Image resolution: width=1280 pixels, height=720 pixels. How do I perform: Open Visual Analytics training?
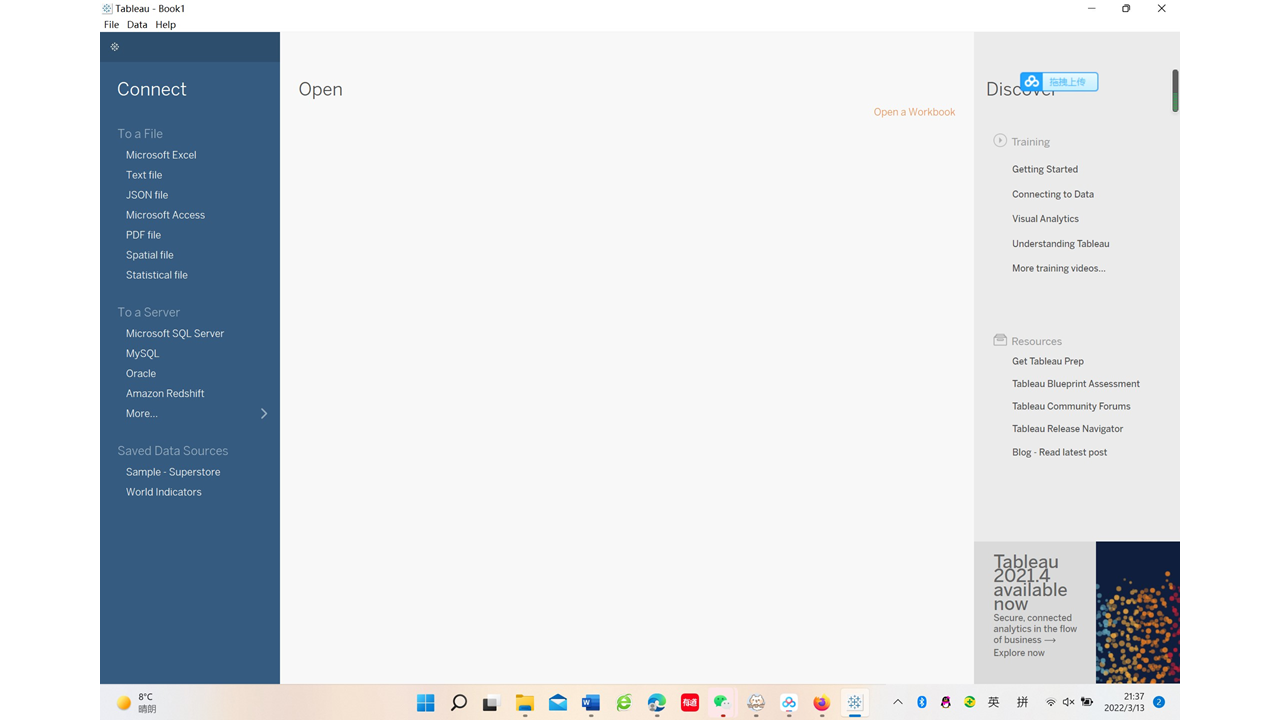pyautogui.click(x=1045, y=218)
